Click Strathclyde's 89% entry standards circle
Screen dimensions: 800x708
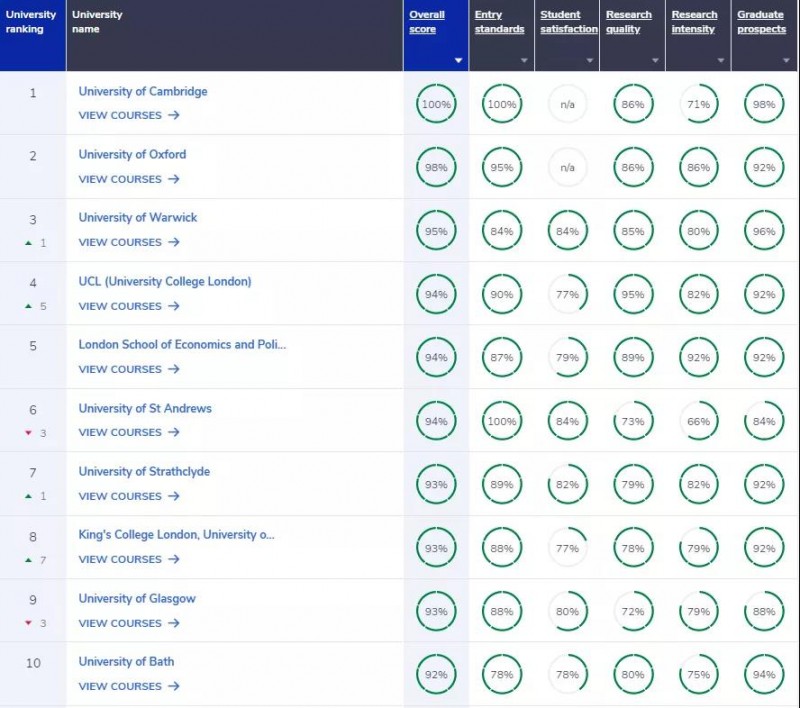[x=502, y=485]
